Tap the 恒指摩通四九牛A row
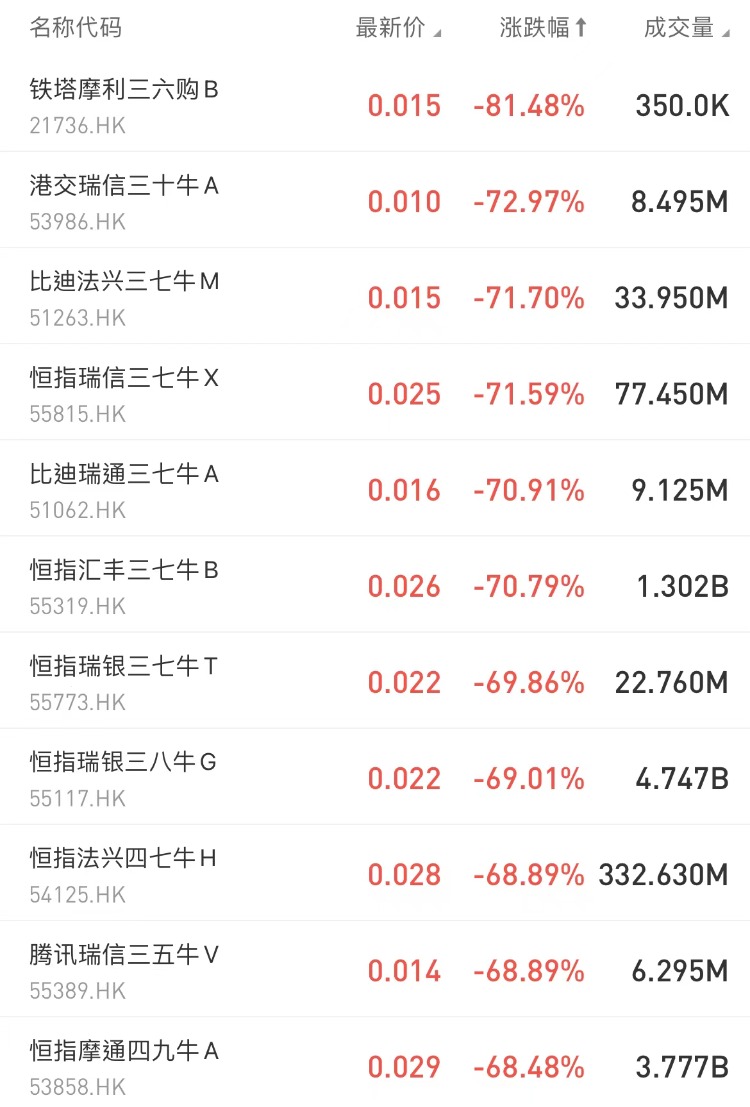This screenshot has height=1107, width=750. pyautogui.click(x=124, y=1051)
